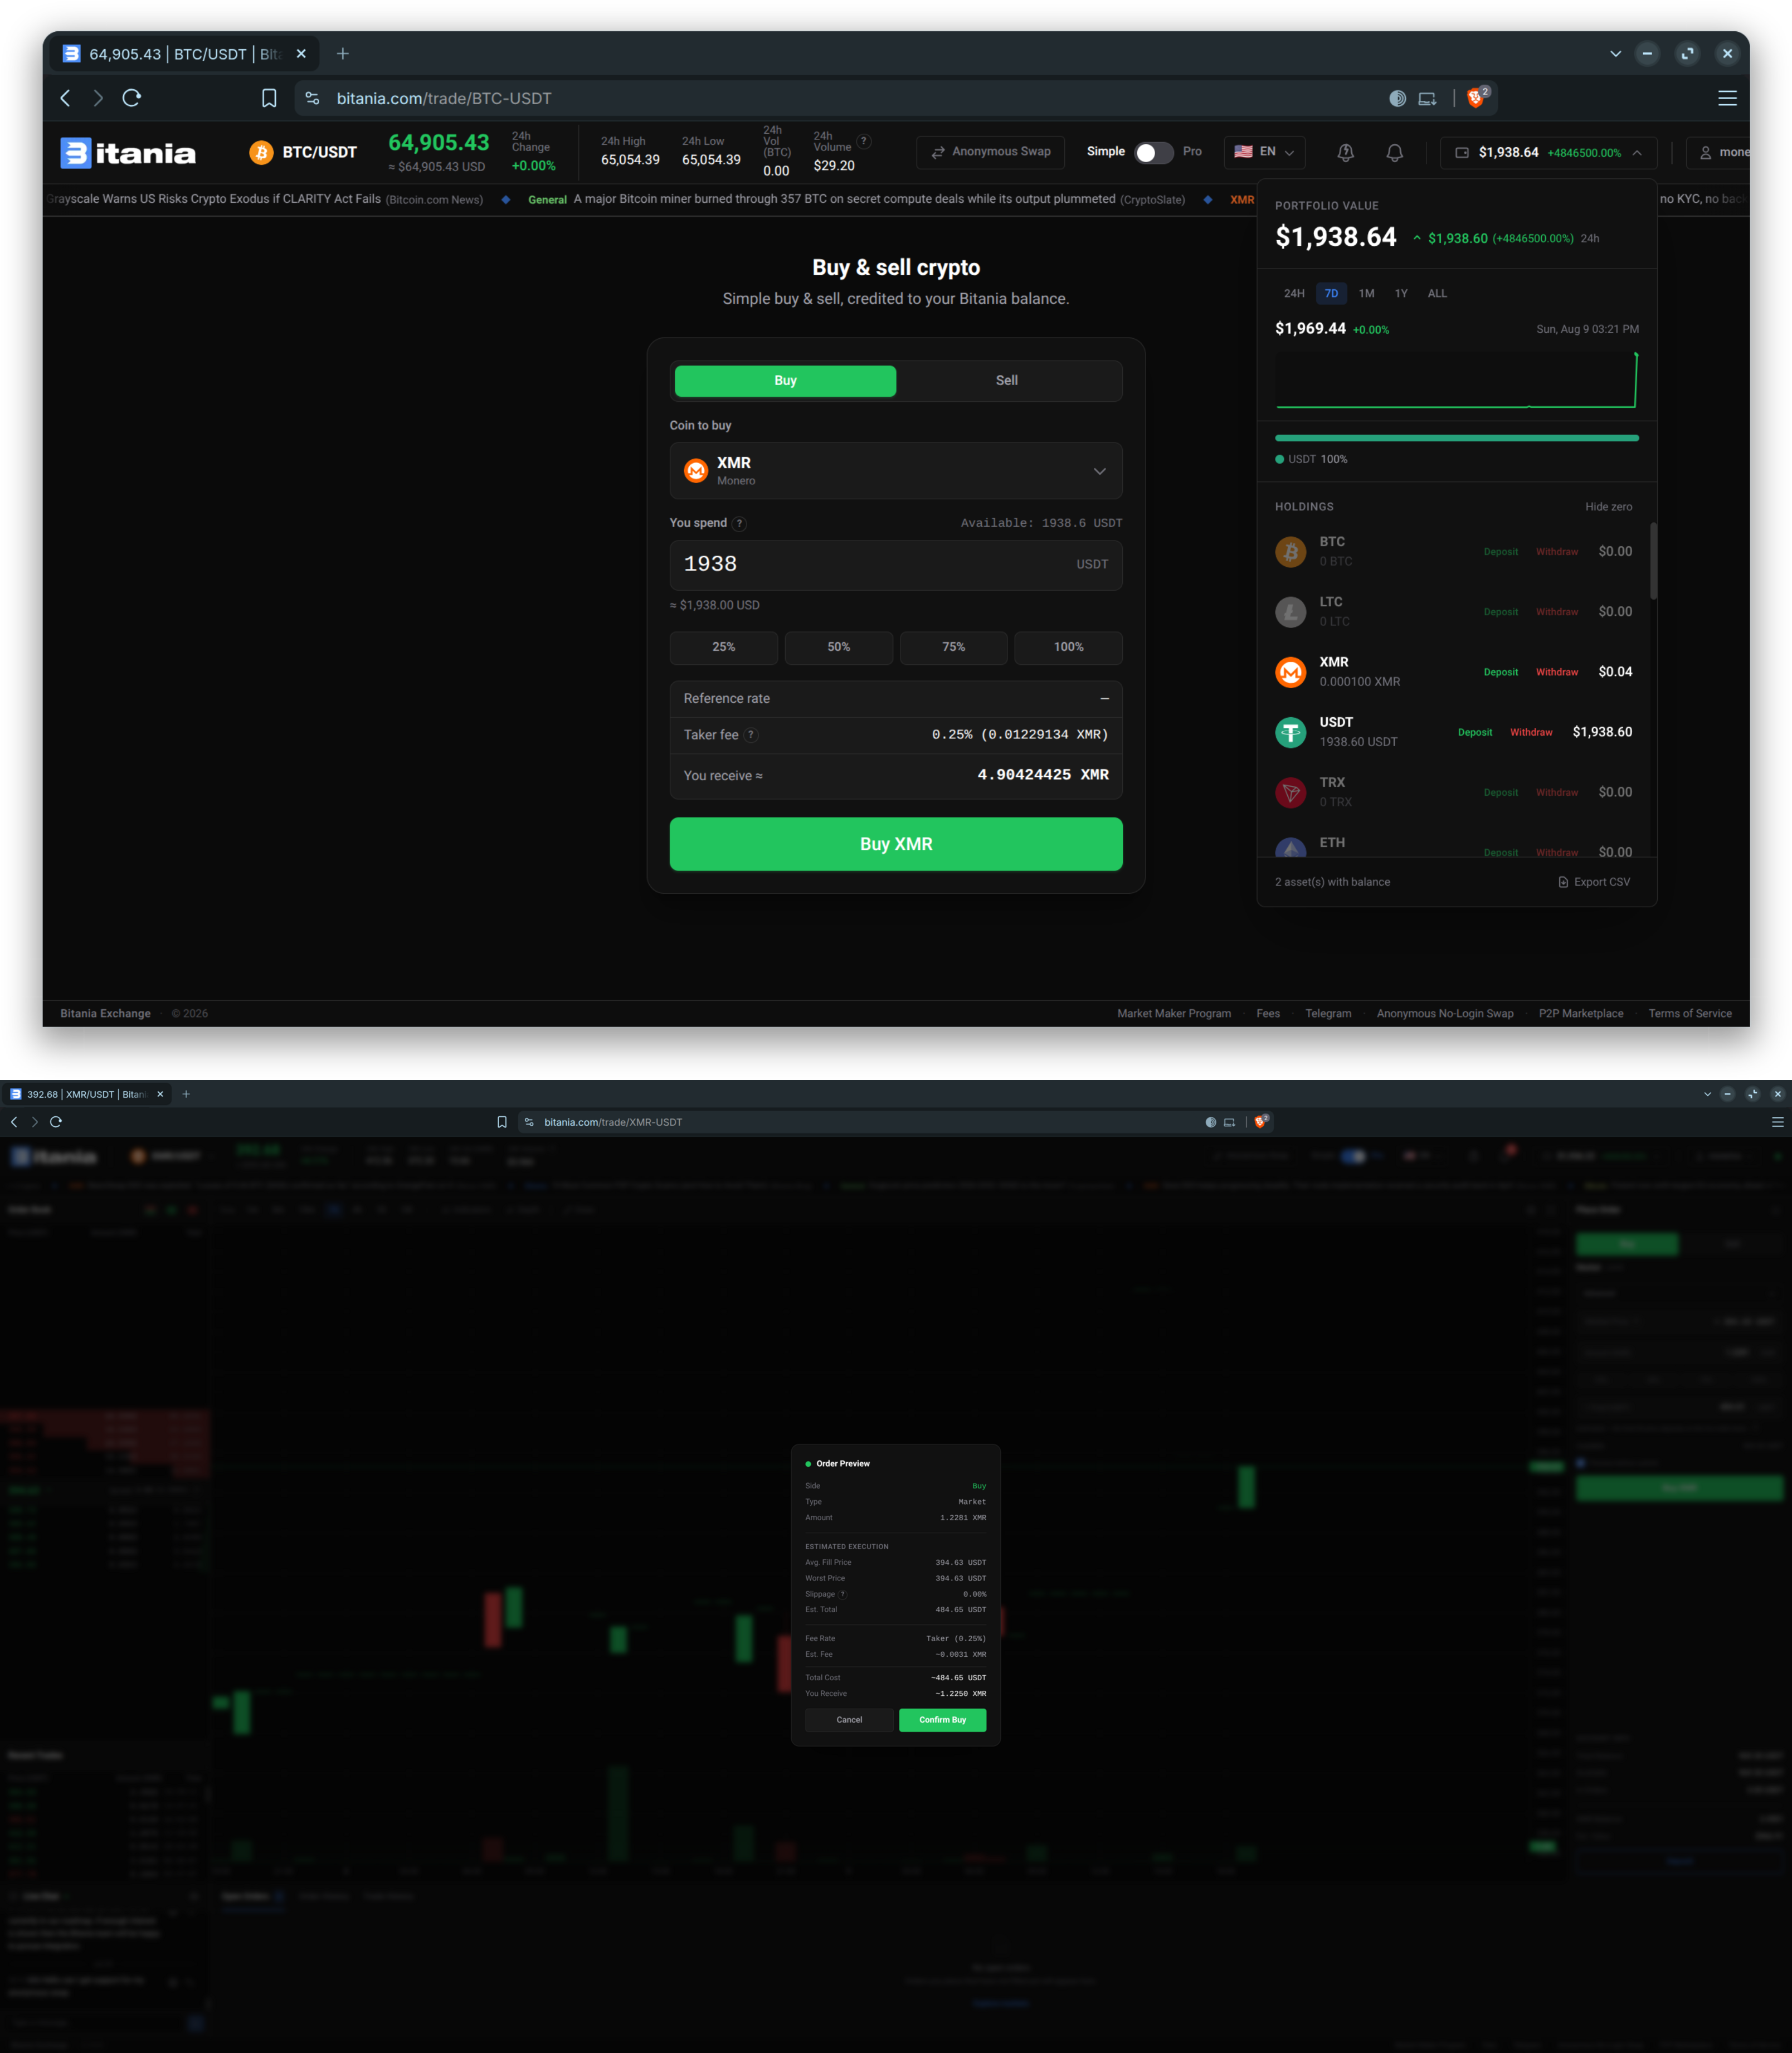Click the 75% spend preset
Image resolution: width=1792 pixels, height=2053 pixels.
[x=953, y=648]
